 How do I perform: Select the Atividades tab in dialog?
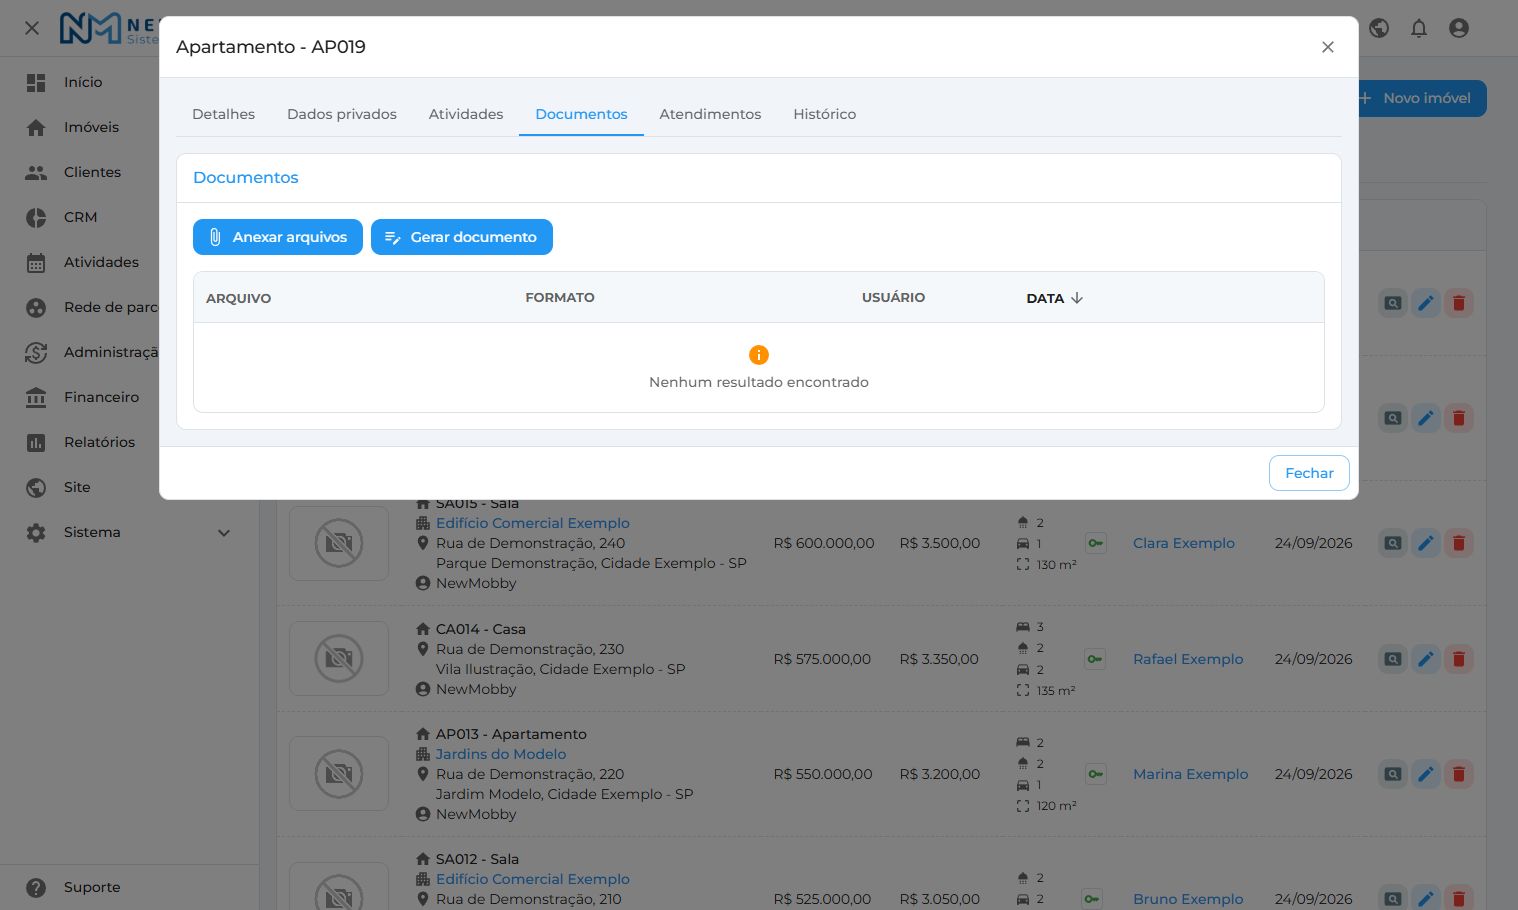click(x=466, y=114)
